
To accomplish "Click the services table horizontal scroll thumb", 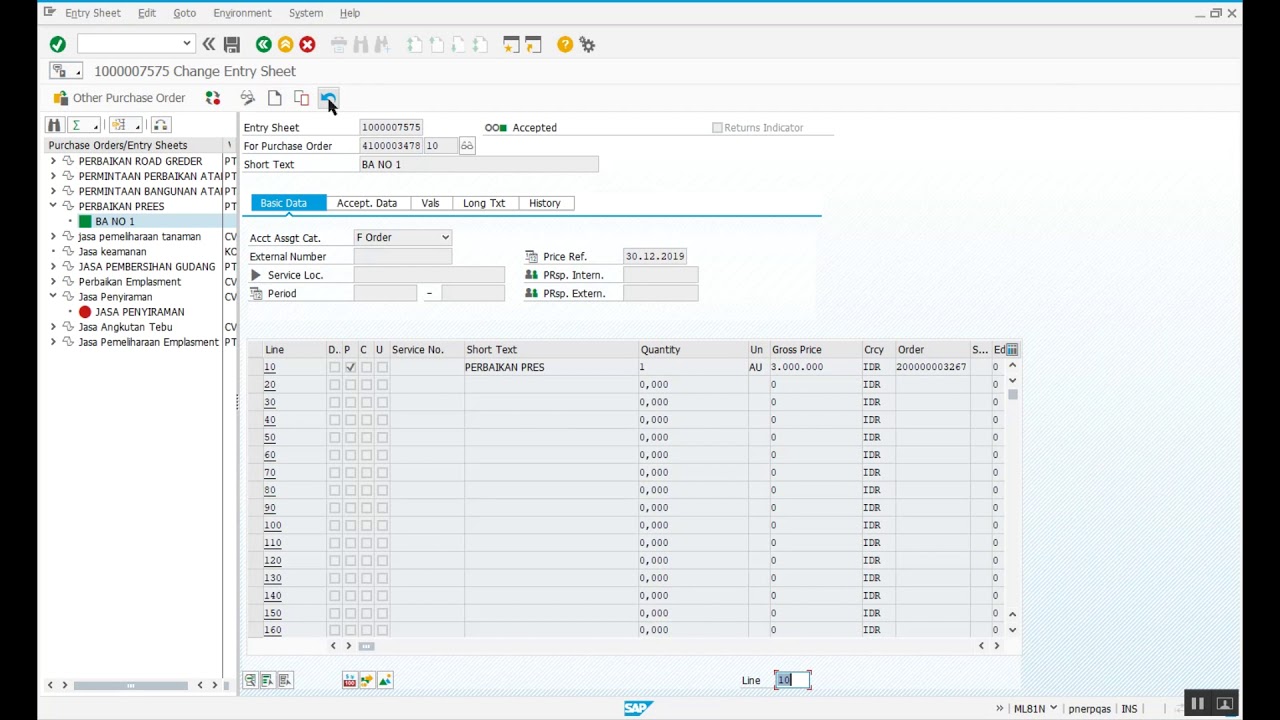I will (366, 647).
